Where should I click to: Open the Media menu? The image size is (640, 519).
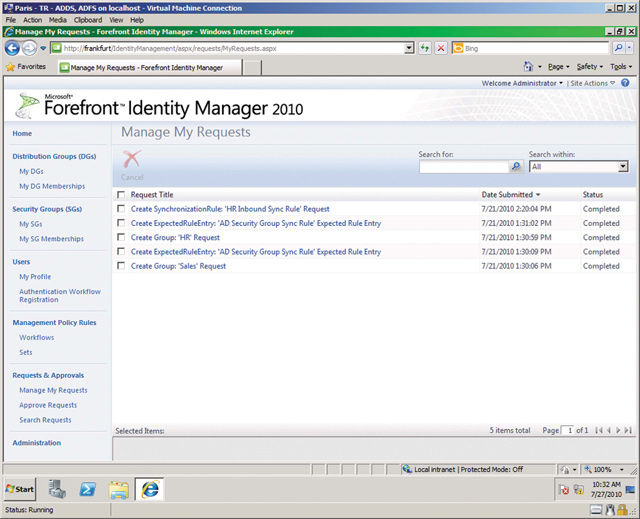[58, 20]
